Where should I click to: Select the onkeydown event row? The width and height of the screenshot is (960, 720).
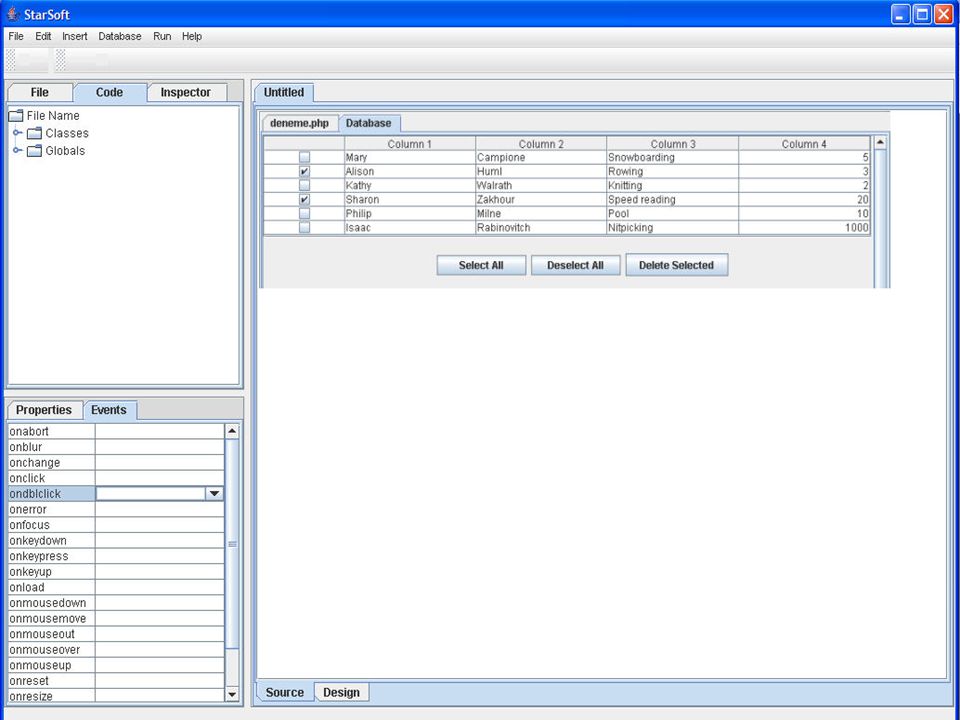point(116,541)
